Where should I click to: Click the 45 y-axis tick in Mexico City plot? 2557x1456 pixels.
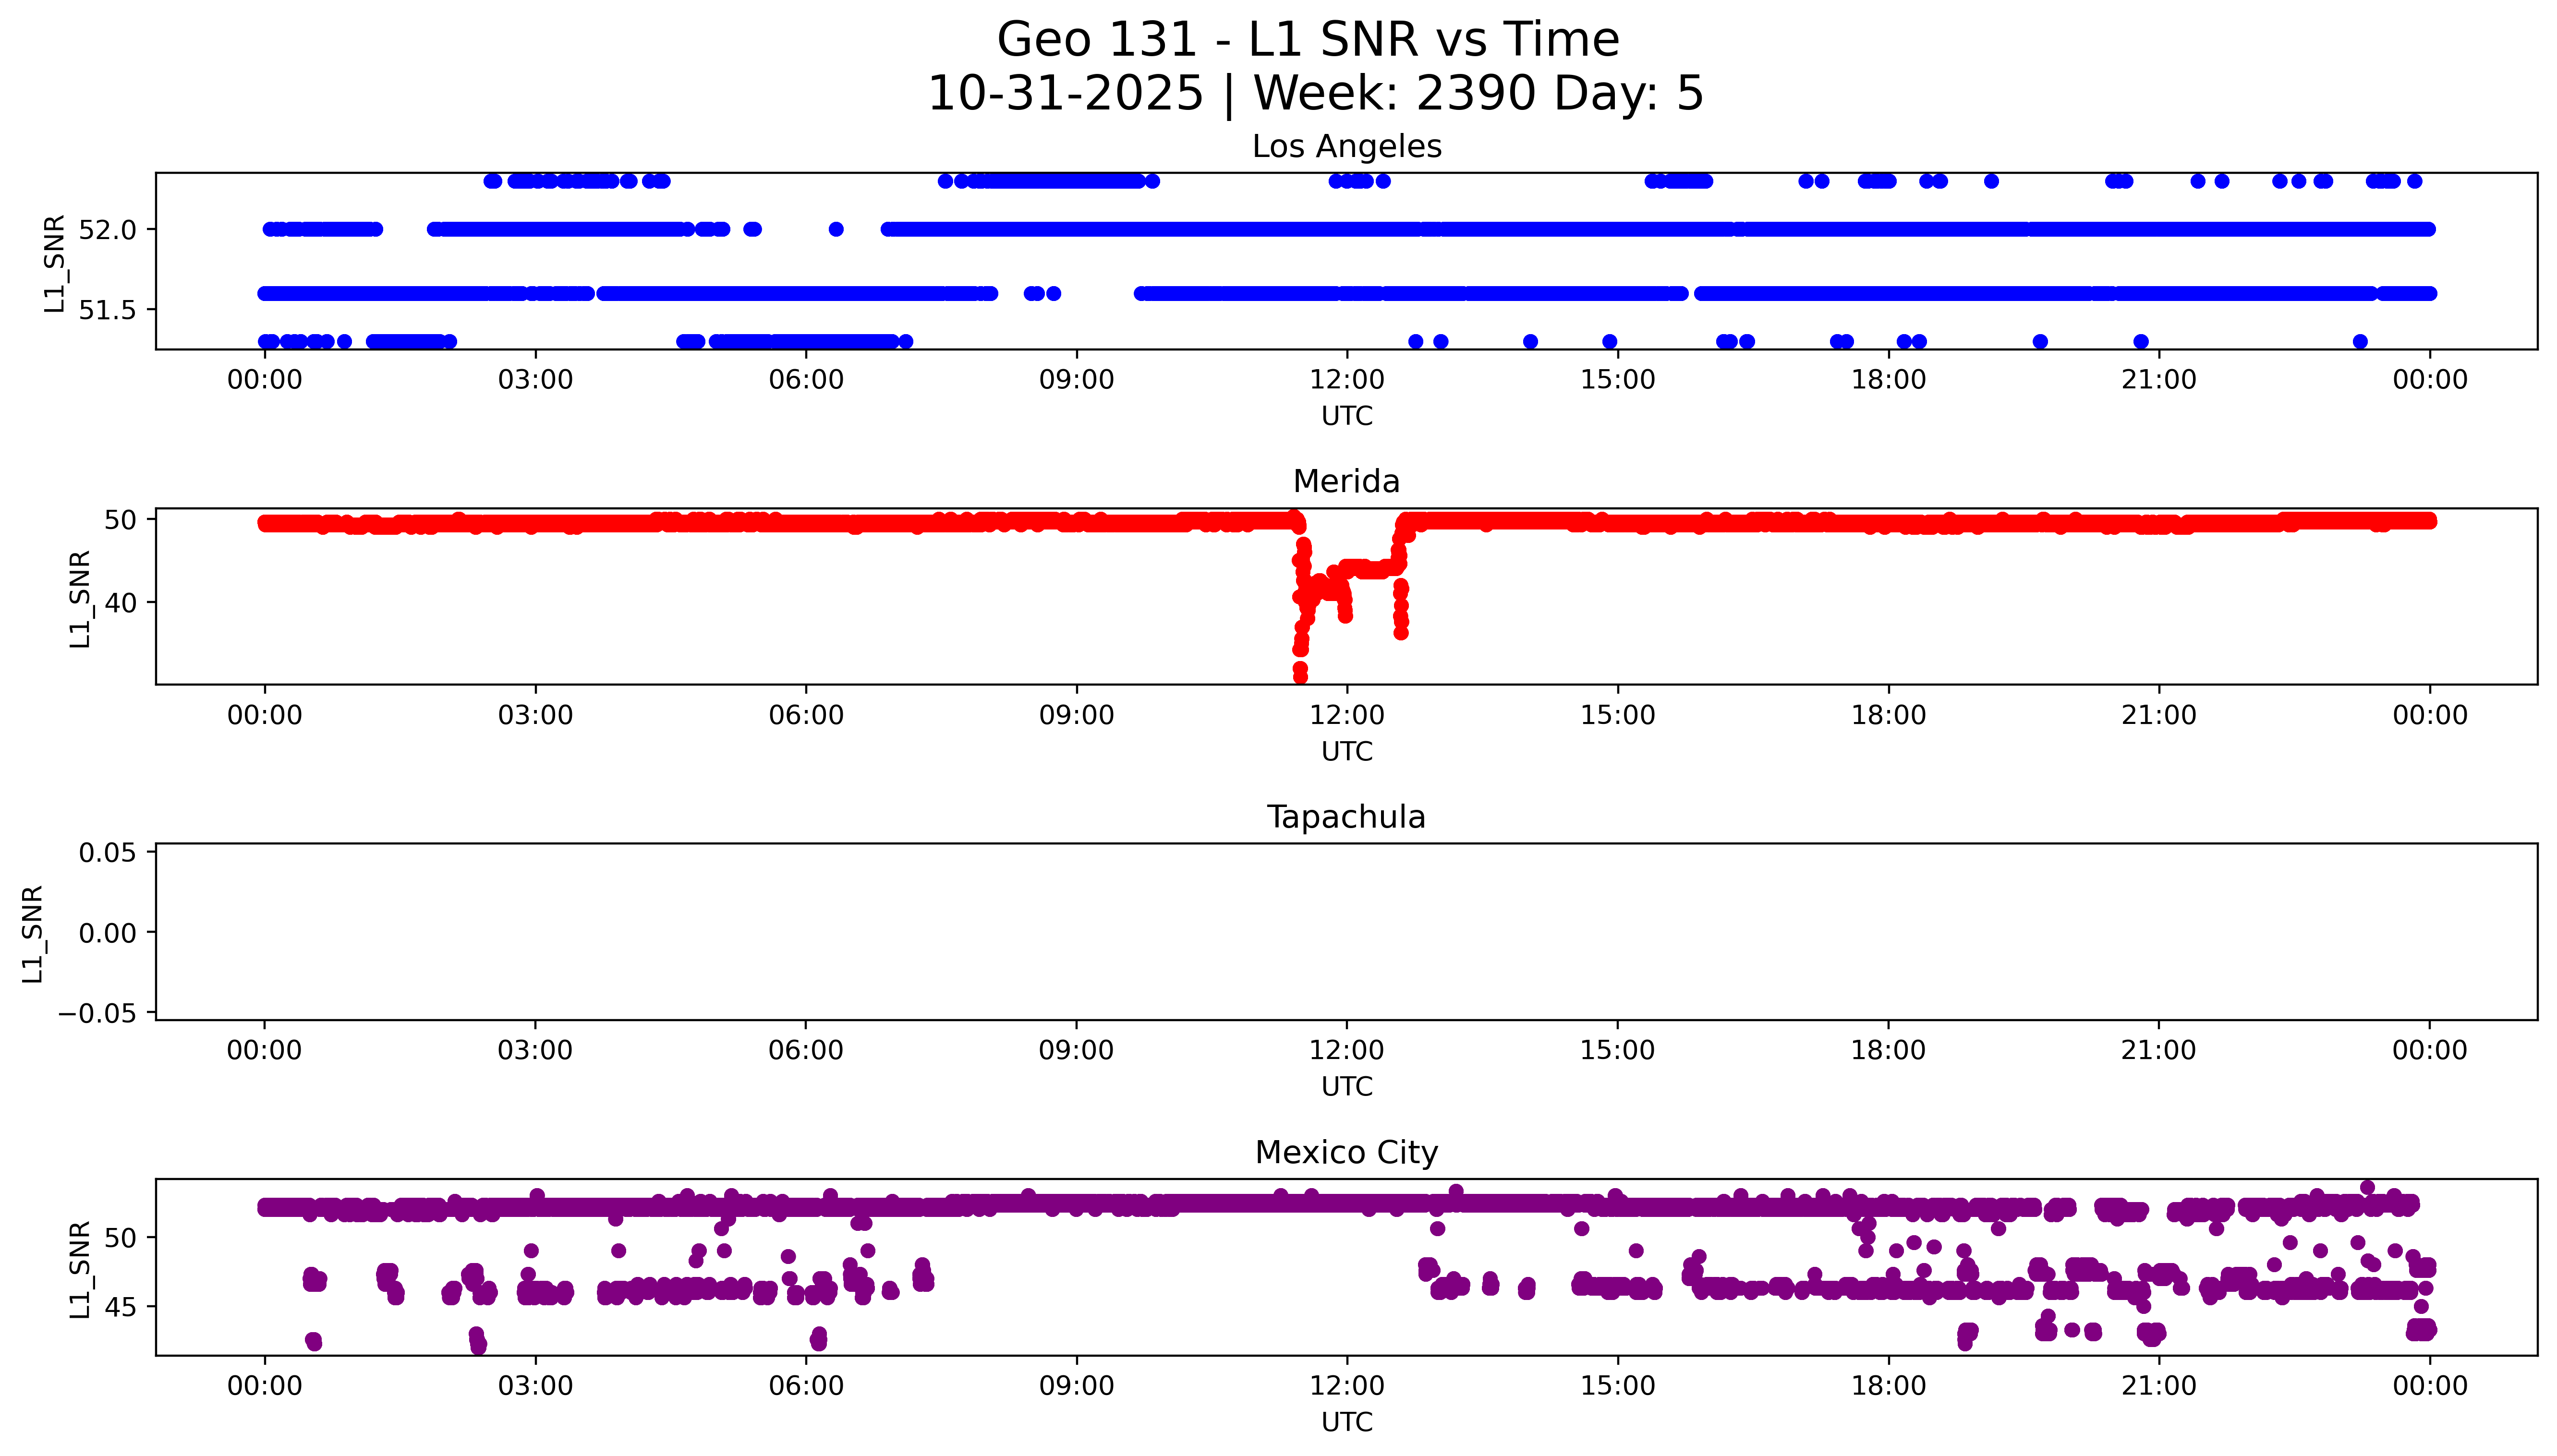tap(120, 1307)
